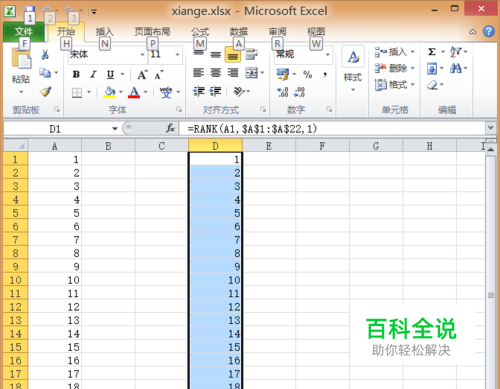Screen dimensions: 500x389
Task: Click the Find and Select binoculars icon
Action: pyautogui.click(x=456, y=68)
